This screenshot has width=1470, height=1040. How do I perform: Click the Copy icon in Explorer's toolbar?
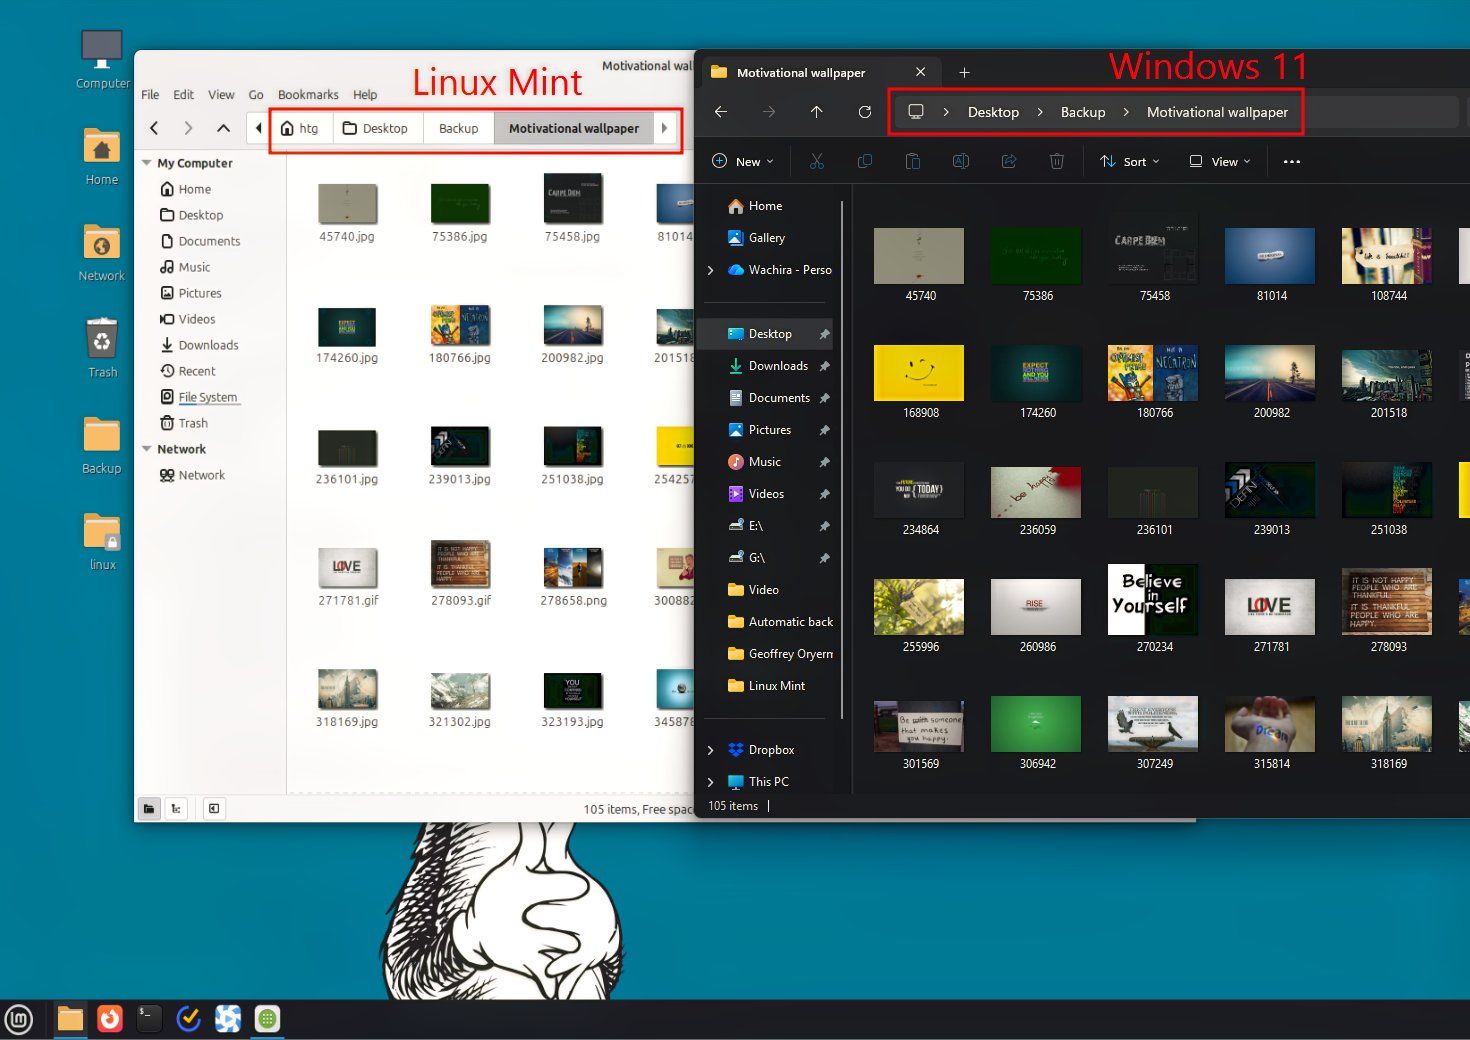(x=864, y=161)
